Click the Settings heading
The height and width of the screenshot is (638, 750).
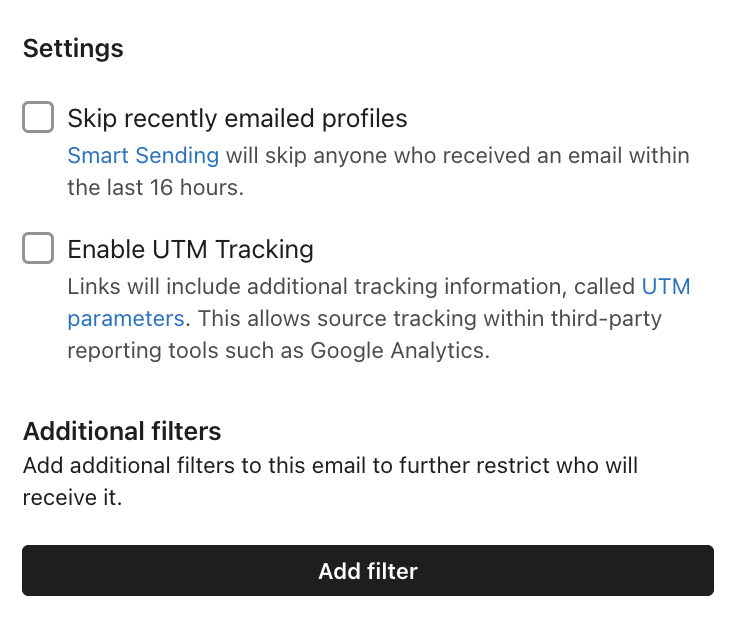coord(73,48)
